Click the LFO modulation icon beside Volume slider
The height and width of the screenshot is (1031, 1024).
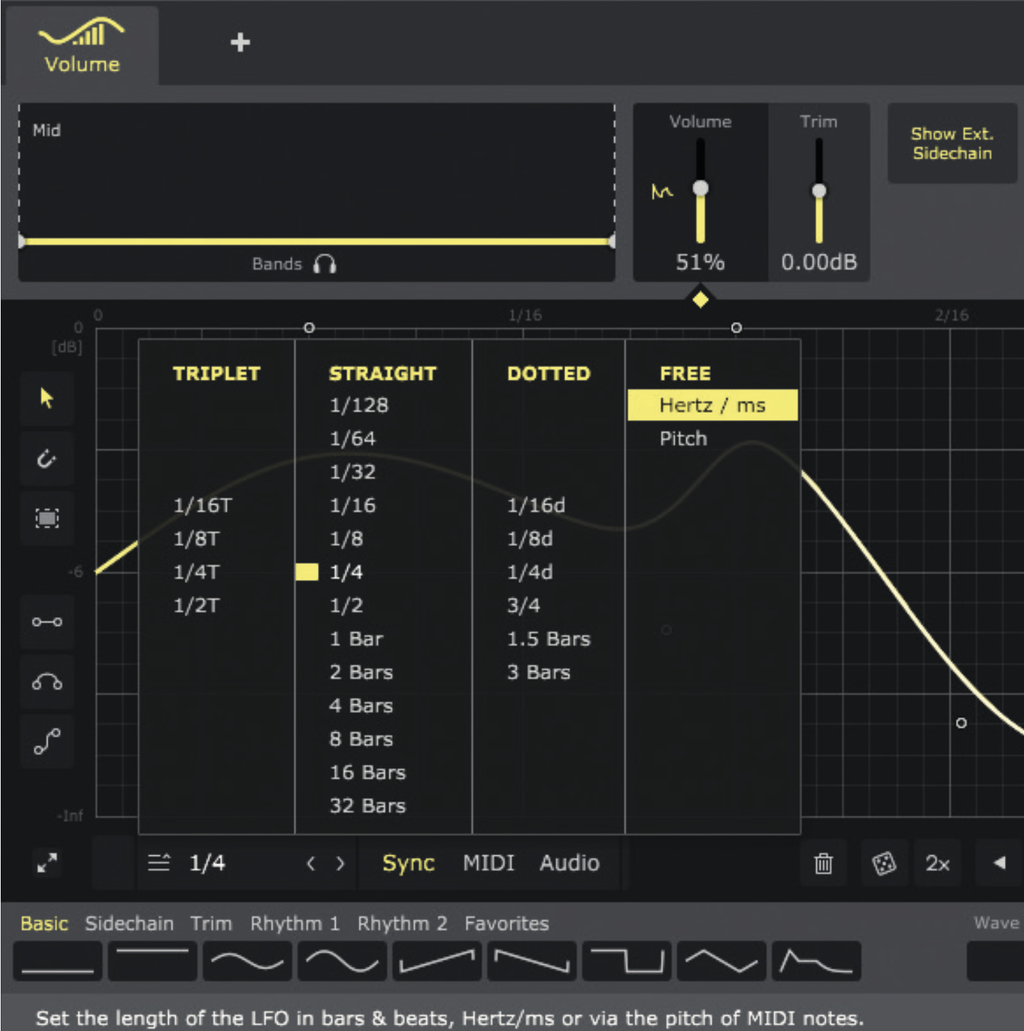(x=662, y=192)
